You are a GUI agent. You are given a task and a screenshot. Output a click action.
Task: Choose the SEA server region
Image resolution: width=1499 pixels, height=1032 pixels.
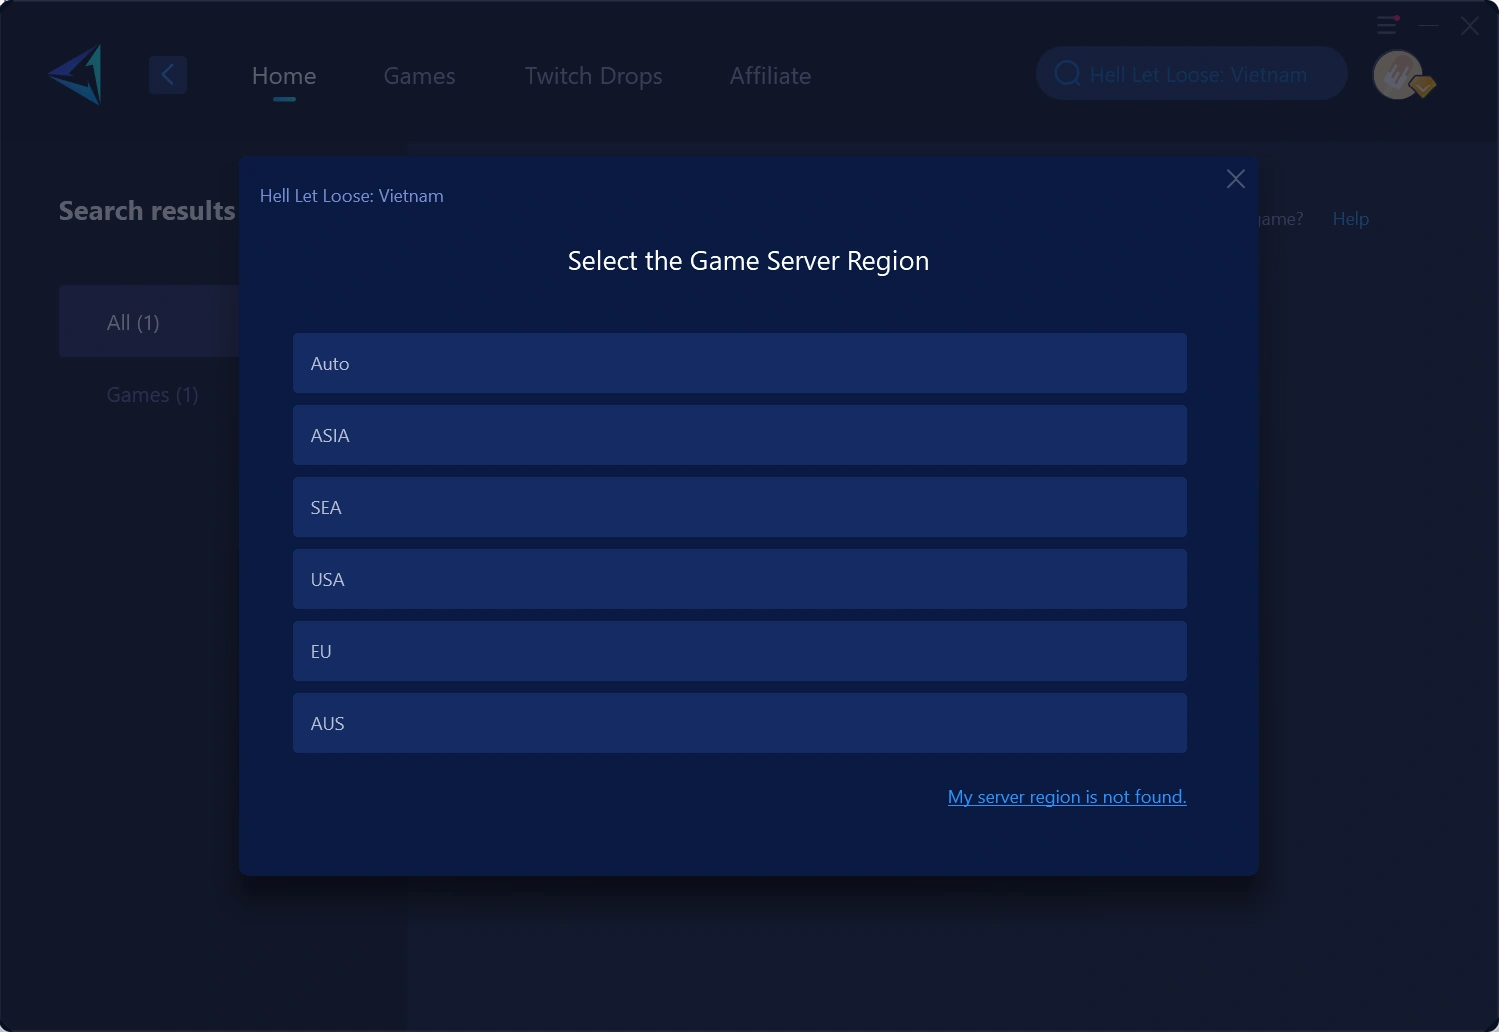pyautogui.click(x=740, y=507)
